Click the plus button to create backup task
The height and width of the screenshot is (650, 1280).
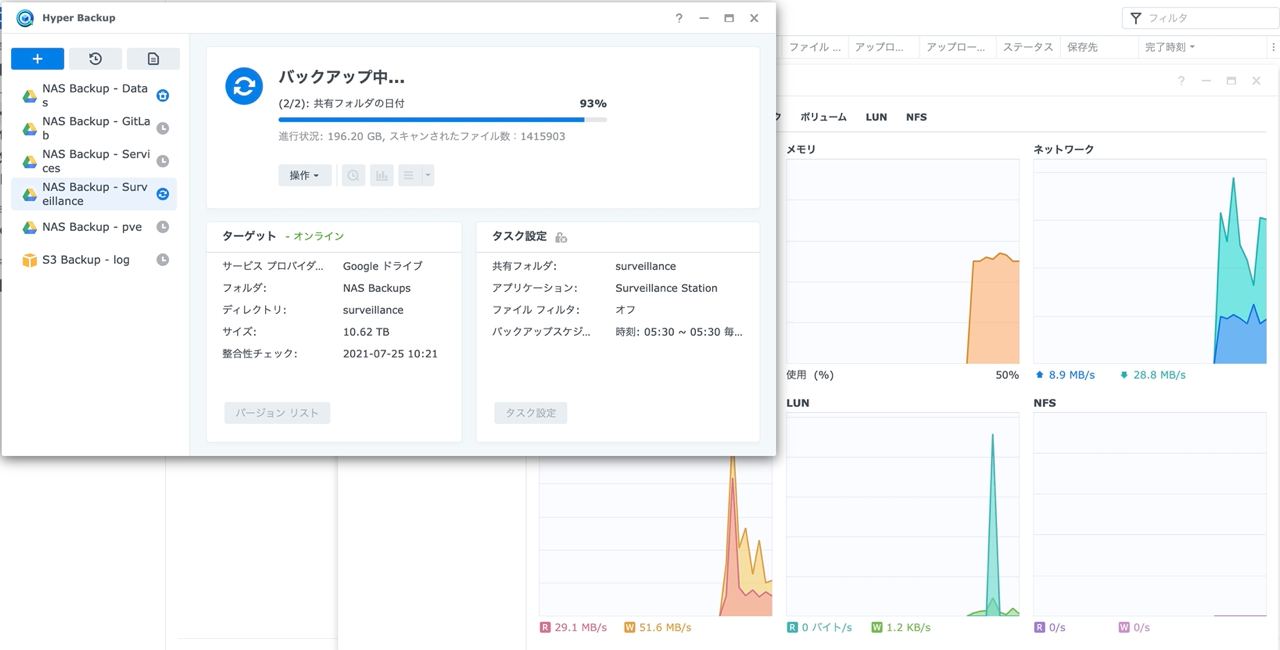38,59
